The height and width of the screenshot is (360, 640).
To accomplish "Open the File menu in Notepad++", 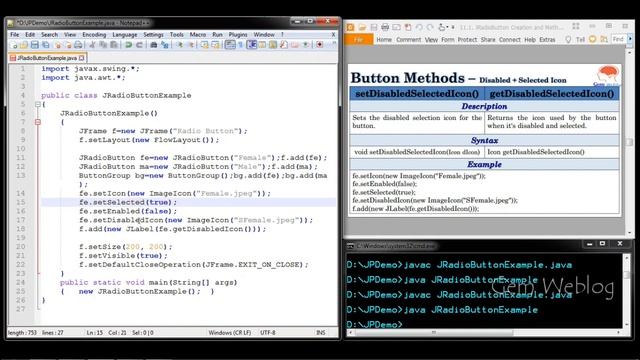I will pos(15,35).
